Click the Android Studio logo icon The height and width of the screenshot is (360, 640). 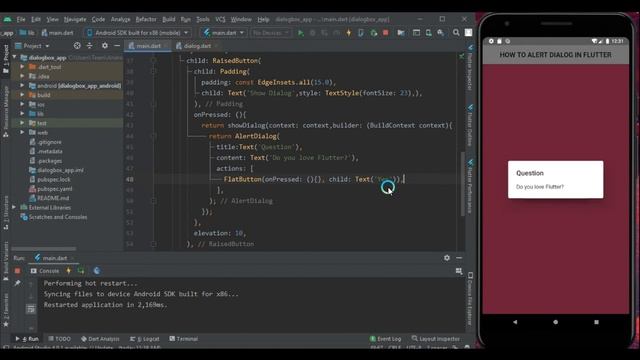click(7, 19)
